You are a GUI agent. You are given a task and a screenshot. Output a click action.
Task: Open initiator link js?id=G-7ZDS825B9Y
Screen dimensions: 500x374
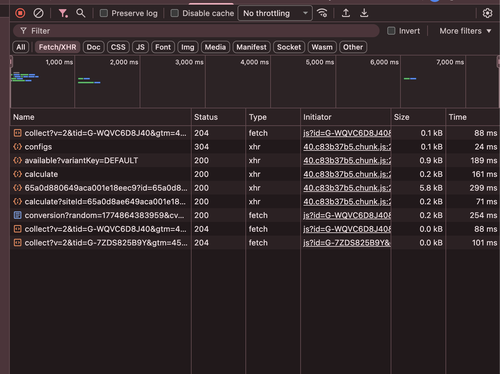pyautogui.click(x=347, y=243)
